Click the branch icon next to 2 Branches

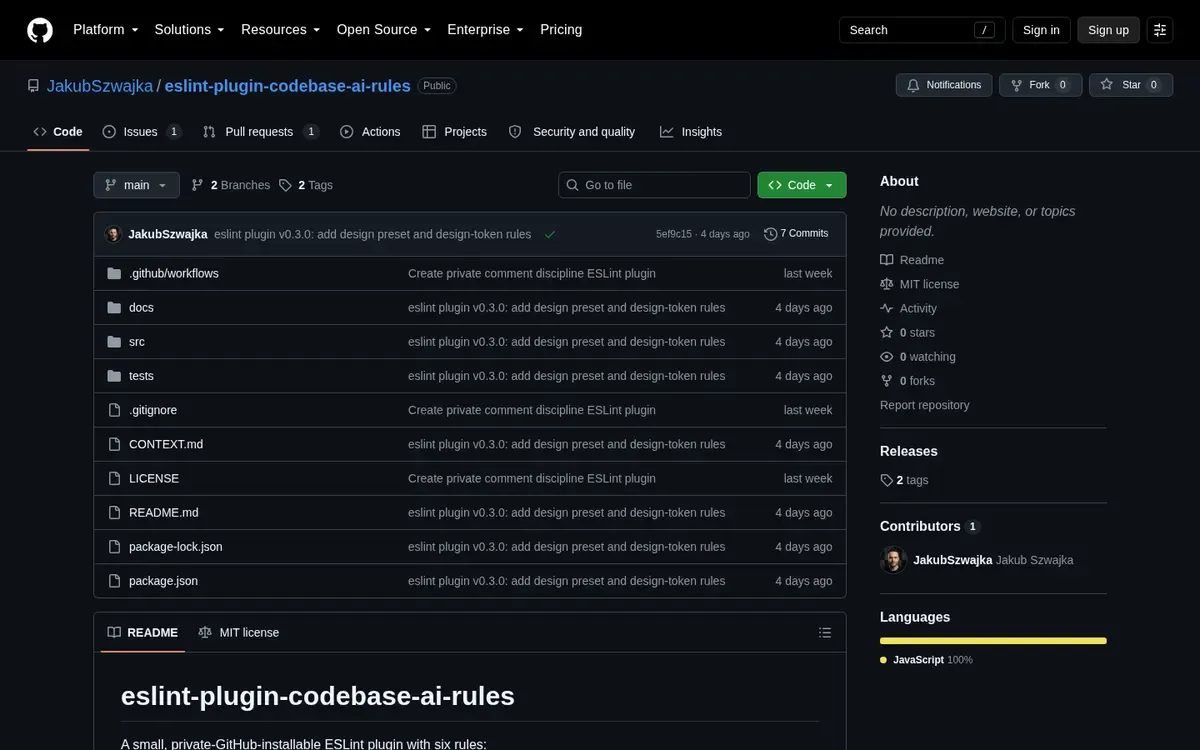coord(198,185)
